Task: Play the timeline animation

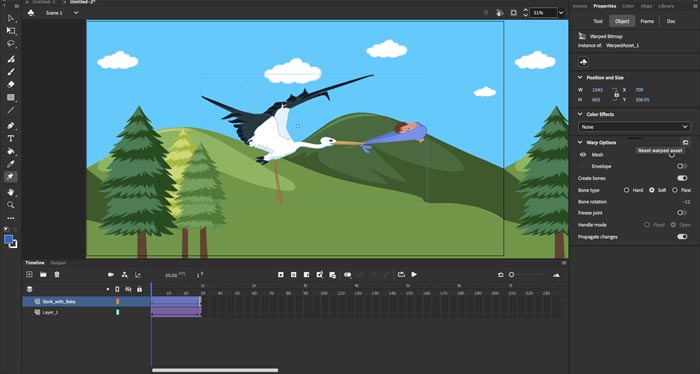Action: pos(414,274)
